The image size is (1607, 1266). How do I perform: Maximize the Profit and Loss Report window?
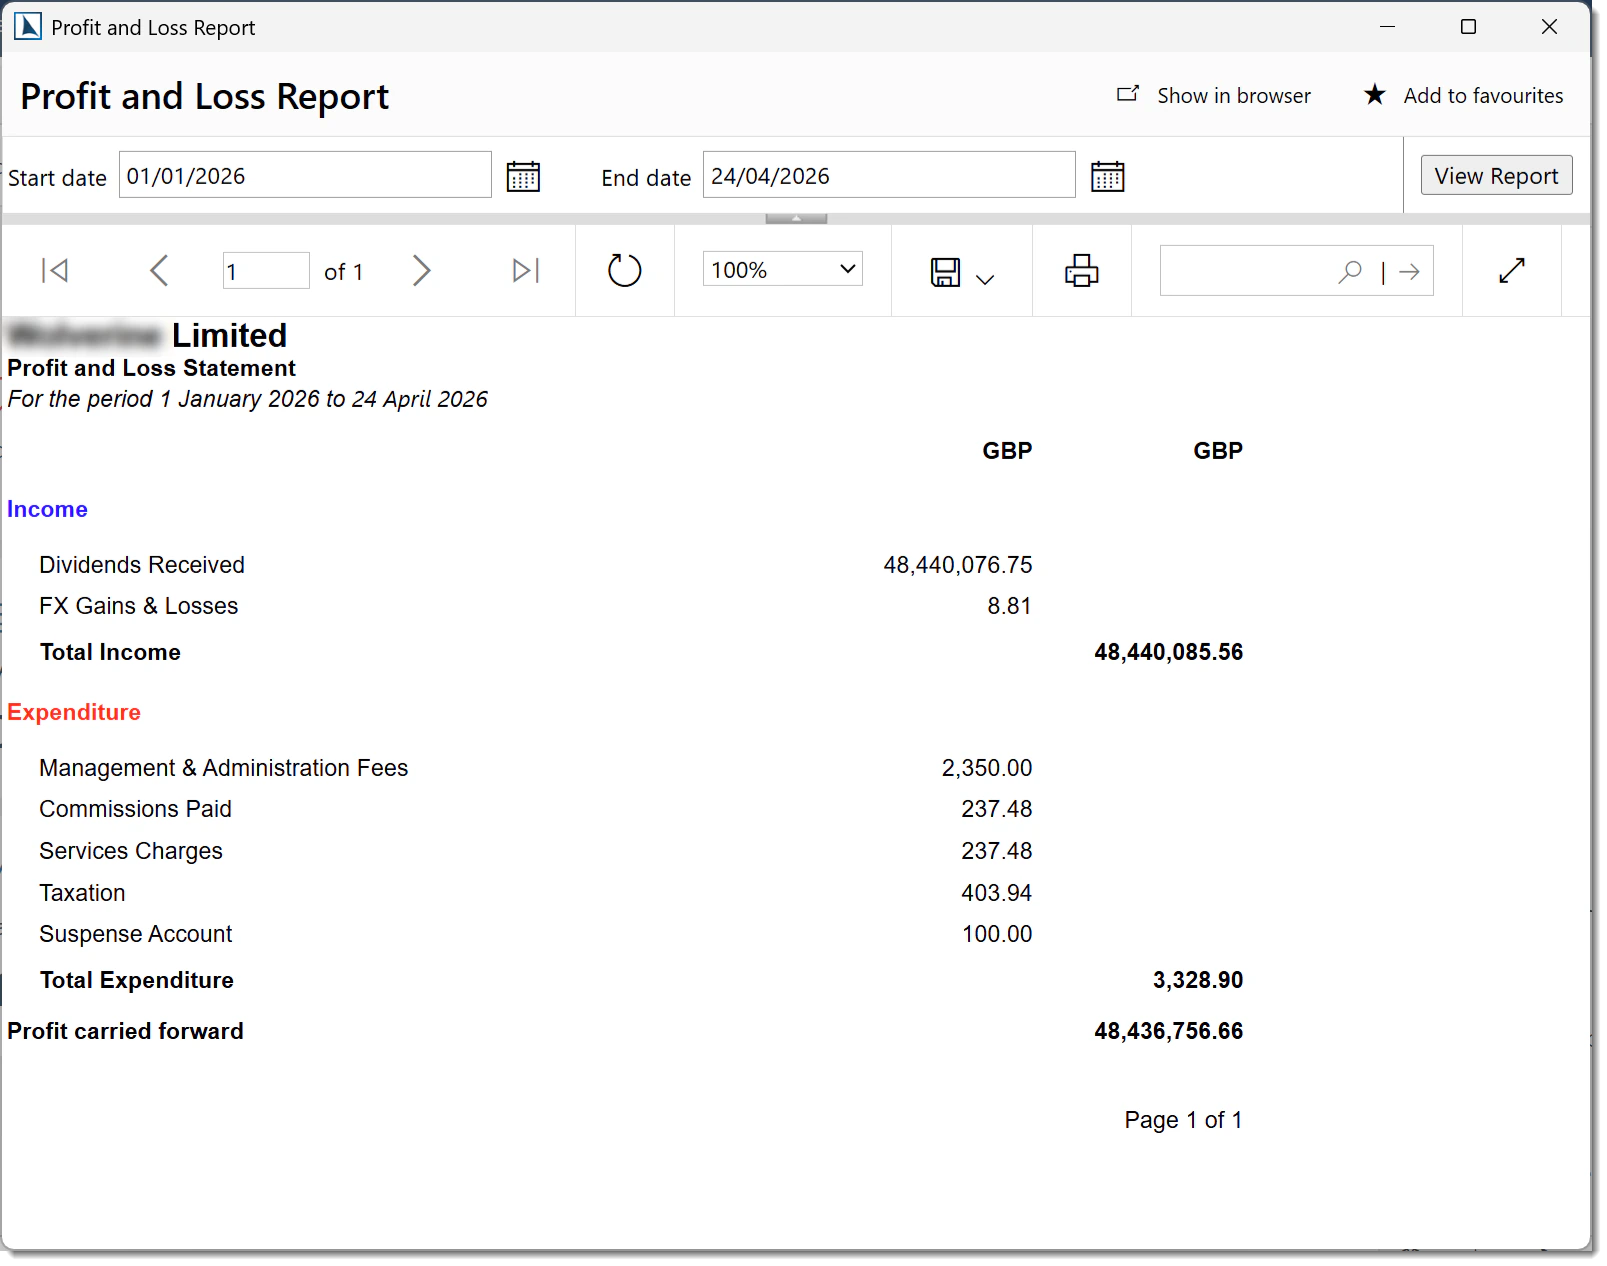tap(1468, 27)
